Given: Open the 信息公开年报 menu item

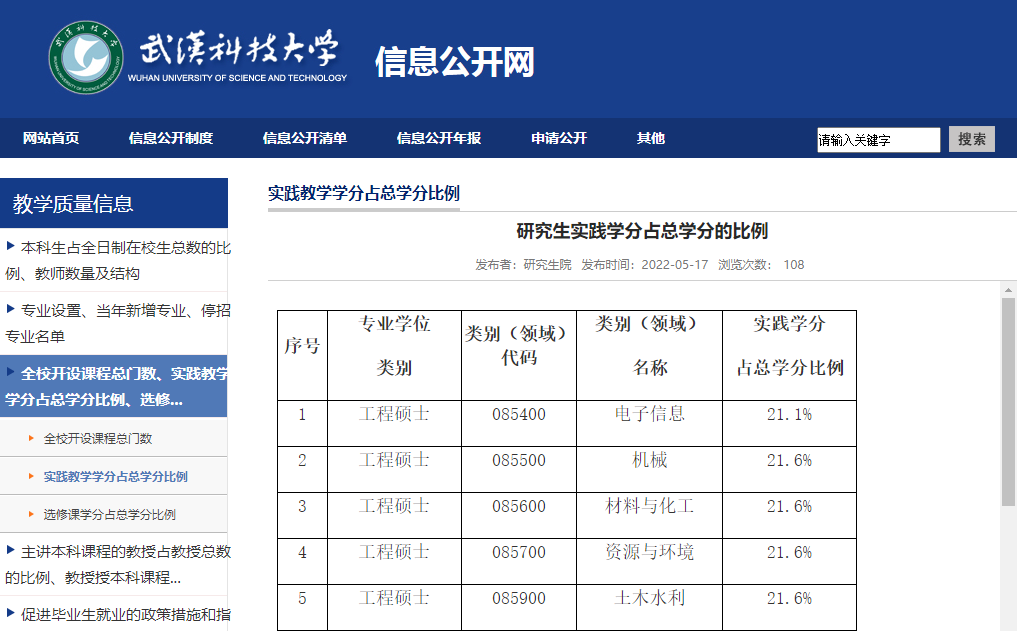Looking at the screenshot, I should click(x=439, y=138).
